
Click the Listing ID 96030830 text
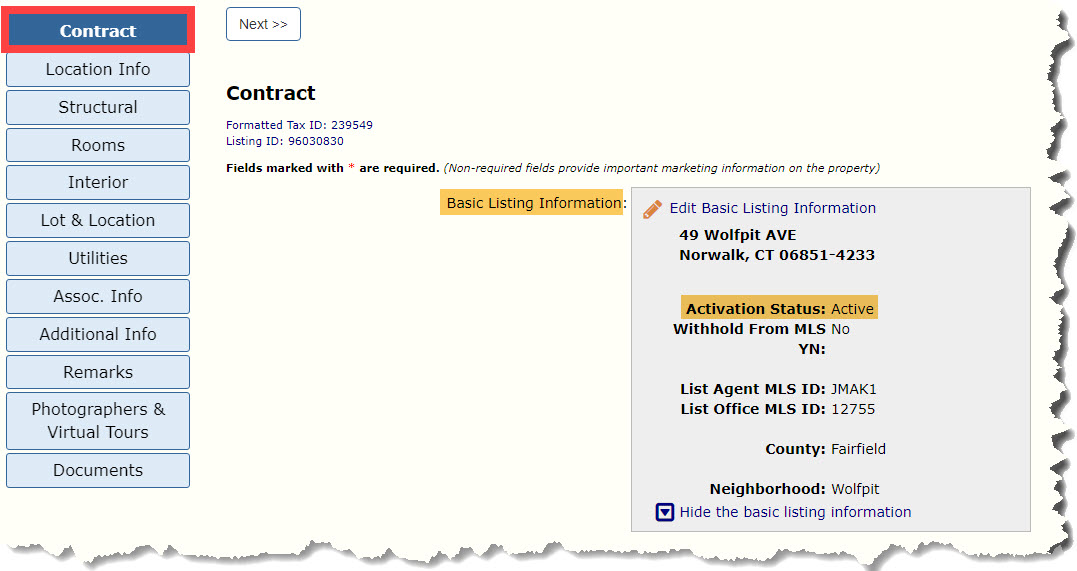pyautogui.click(x=285, y=141)
